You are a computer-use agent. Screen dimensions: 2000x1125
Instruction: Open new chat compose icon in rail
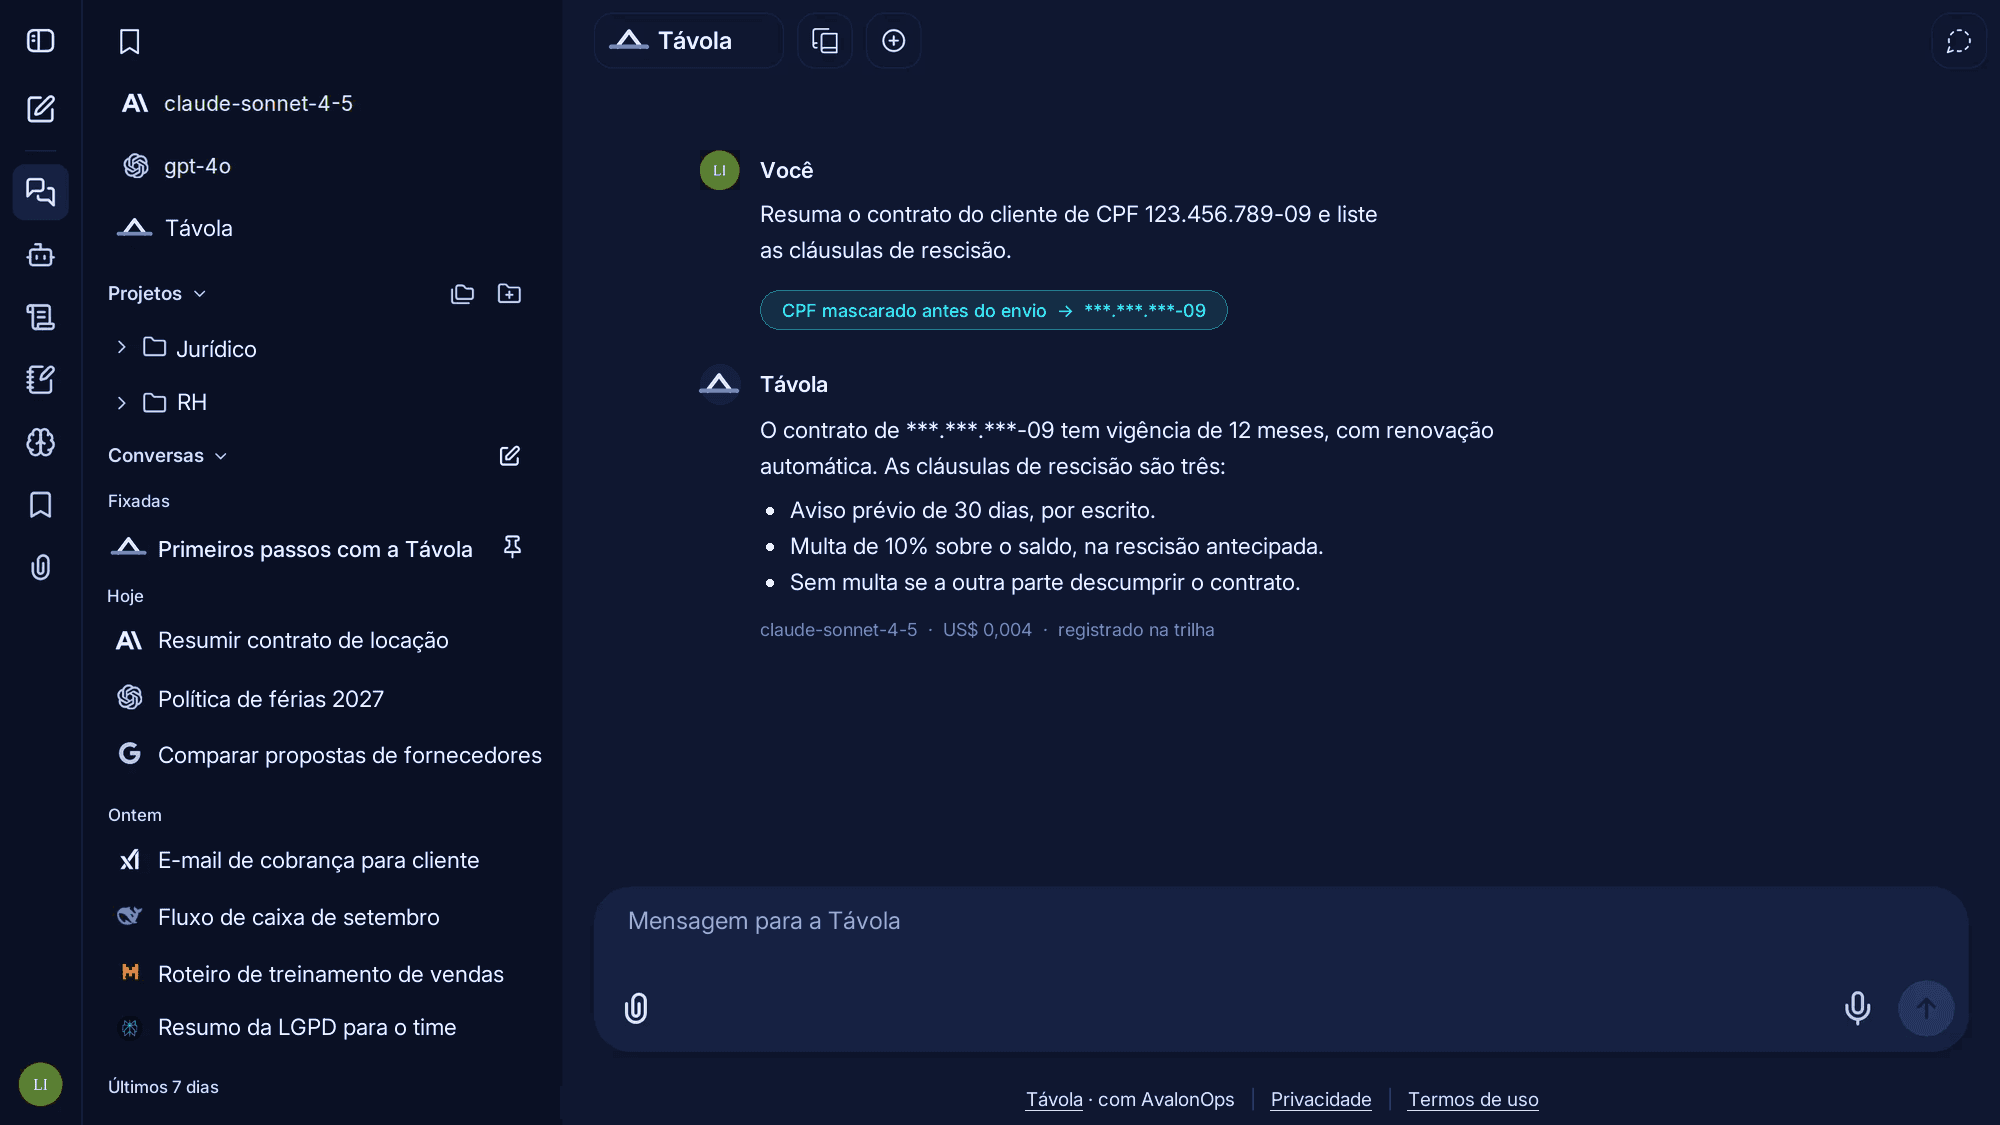[x=40, y=109]
